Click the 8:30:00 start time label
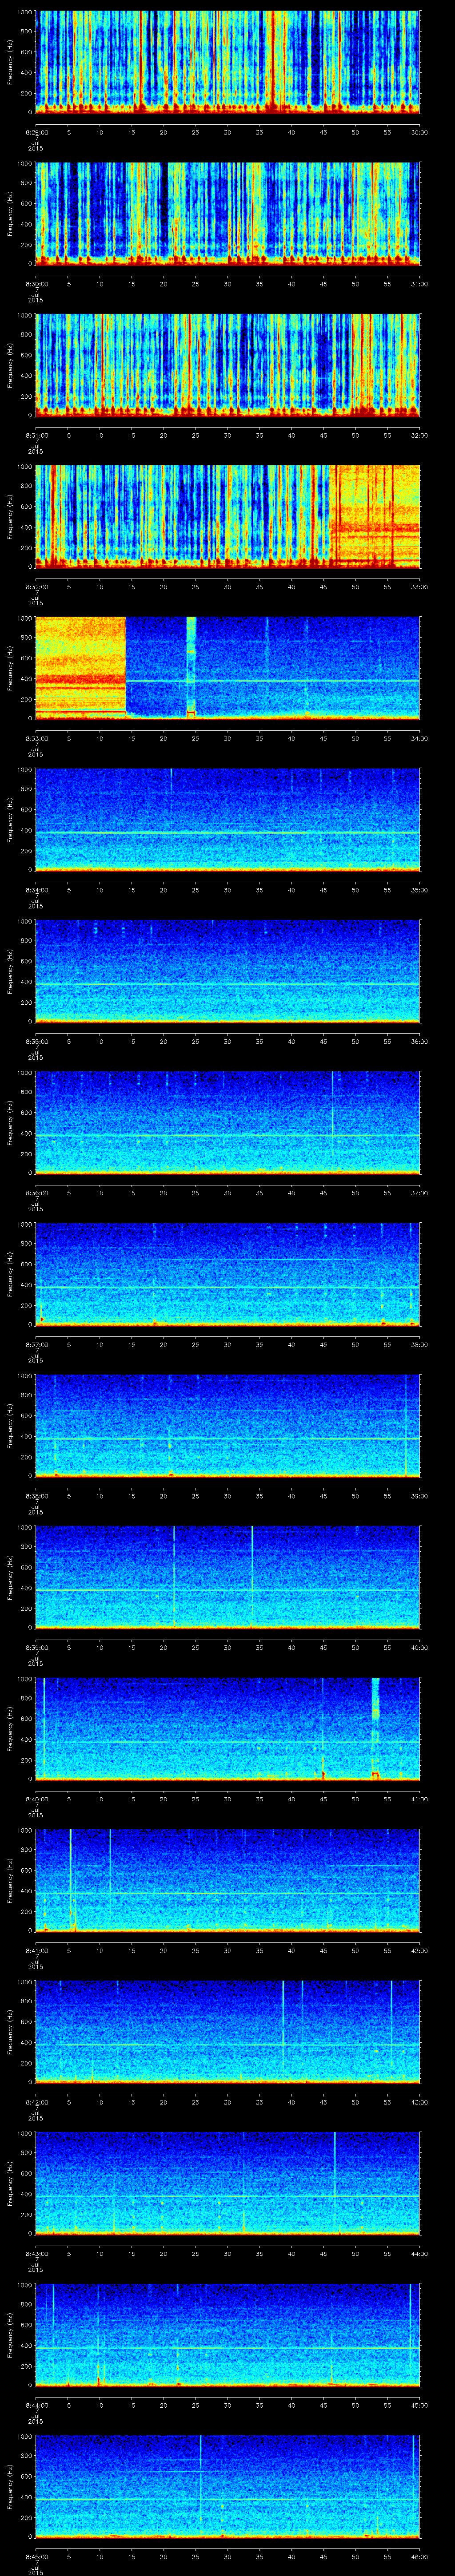455x2576 pixels. tap(36, 284)
